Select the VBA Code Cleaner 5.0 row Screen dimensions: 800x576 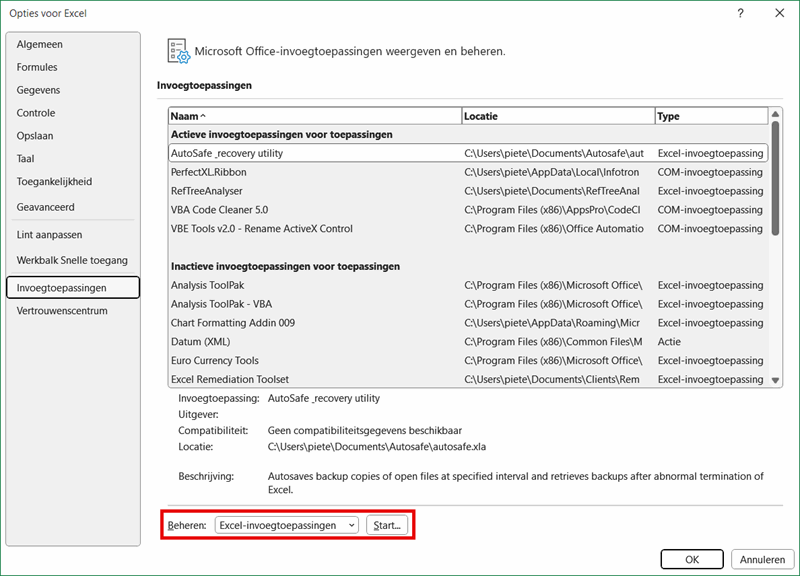[468, 210]
